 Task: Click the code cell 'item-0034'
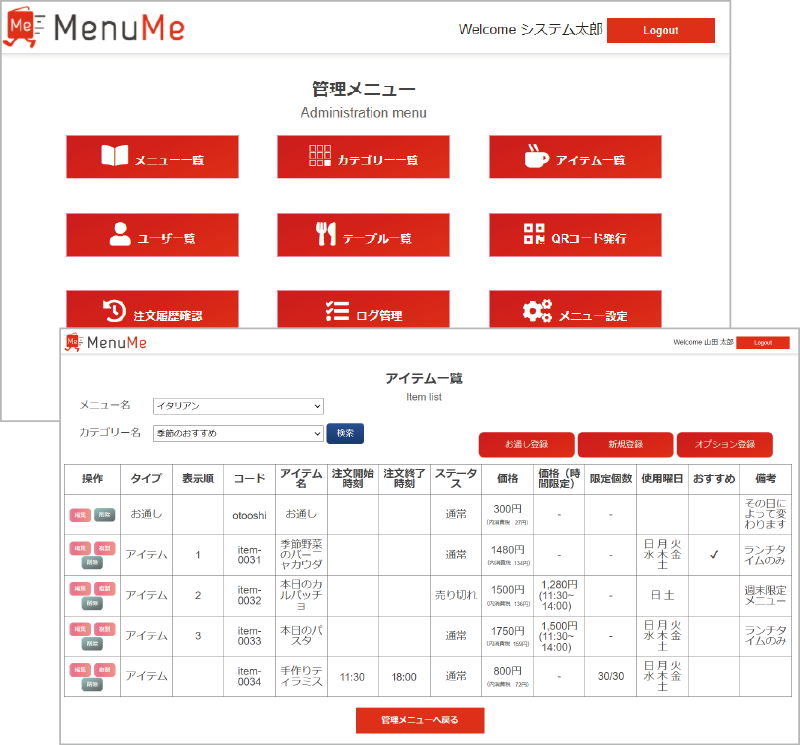coord(249,676)
